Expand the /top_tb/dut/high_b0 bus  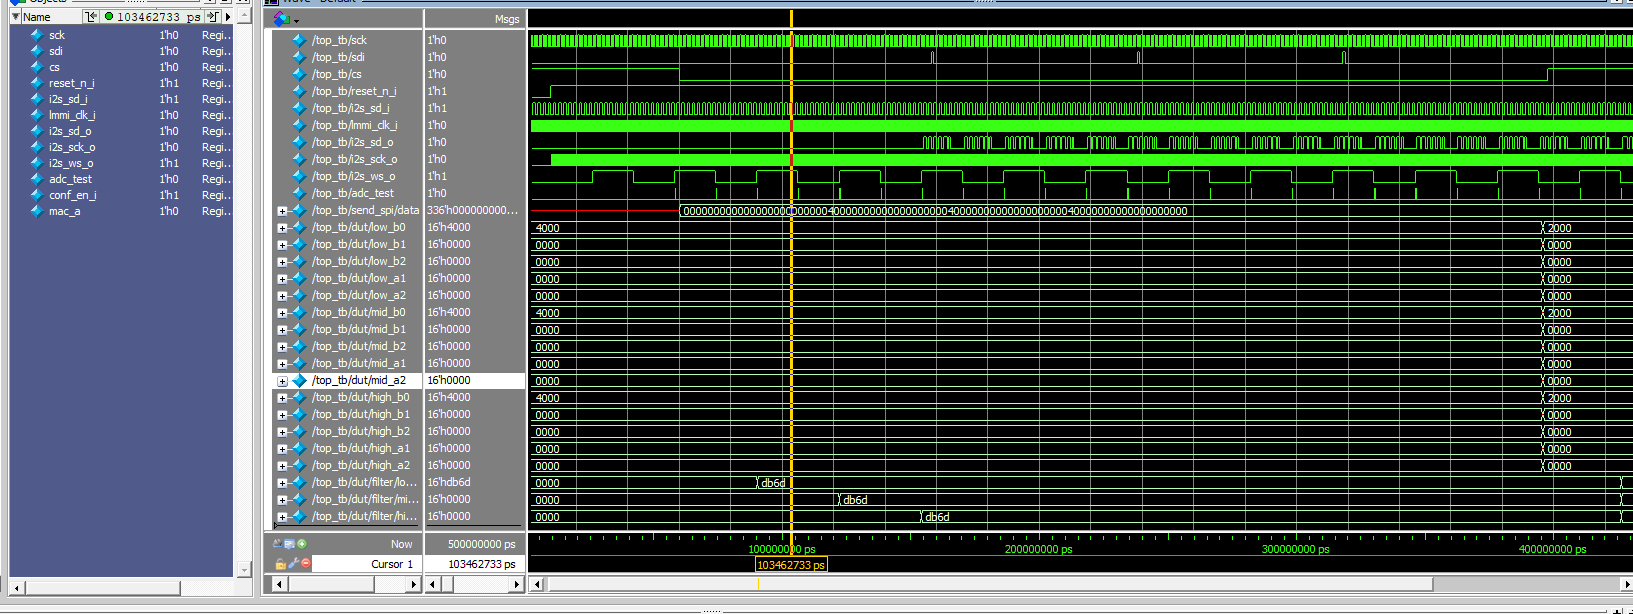tap(282, 398)
